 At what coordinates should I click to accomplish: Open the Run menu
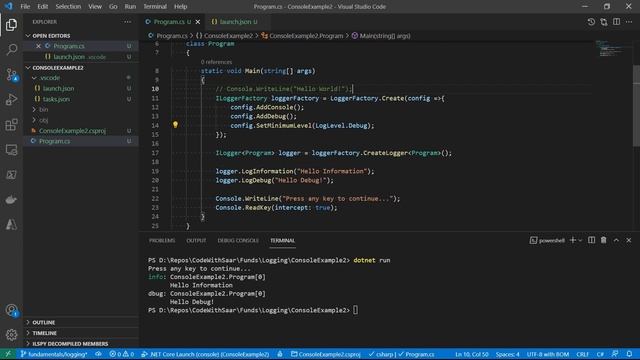point(130,7)
